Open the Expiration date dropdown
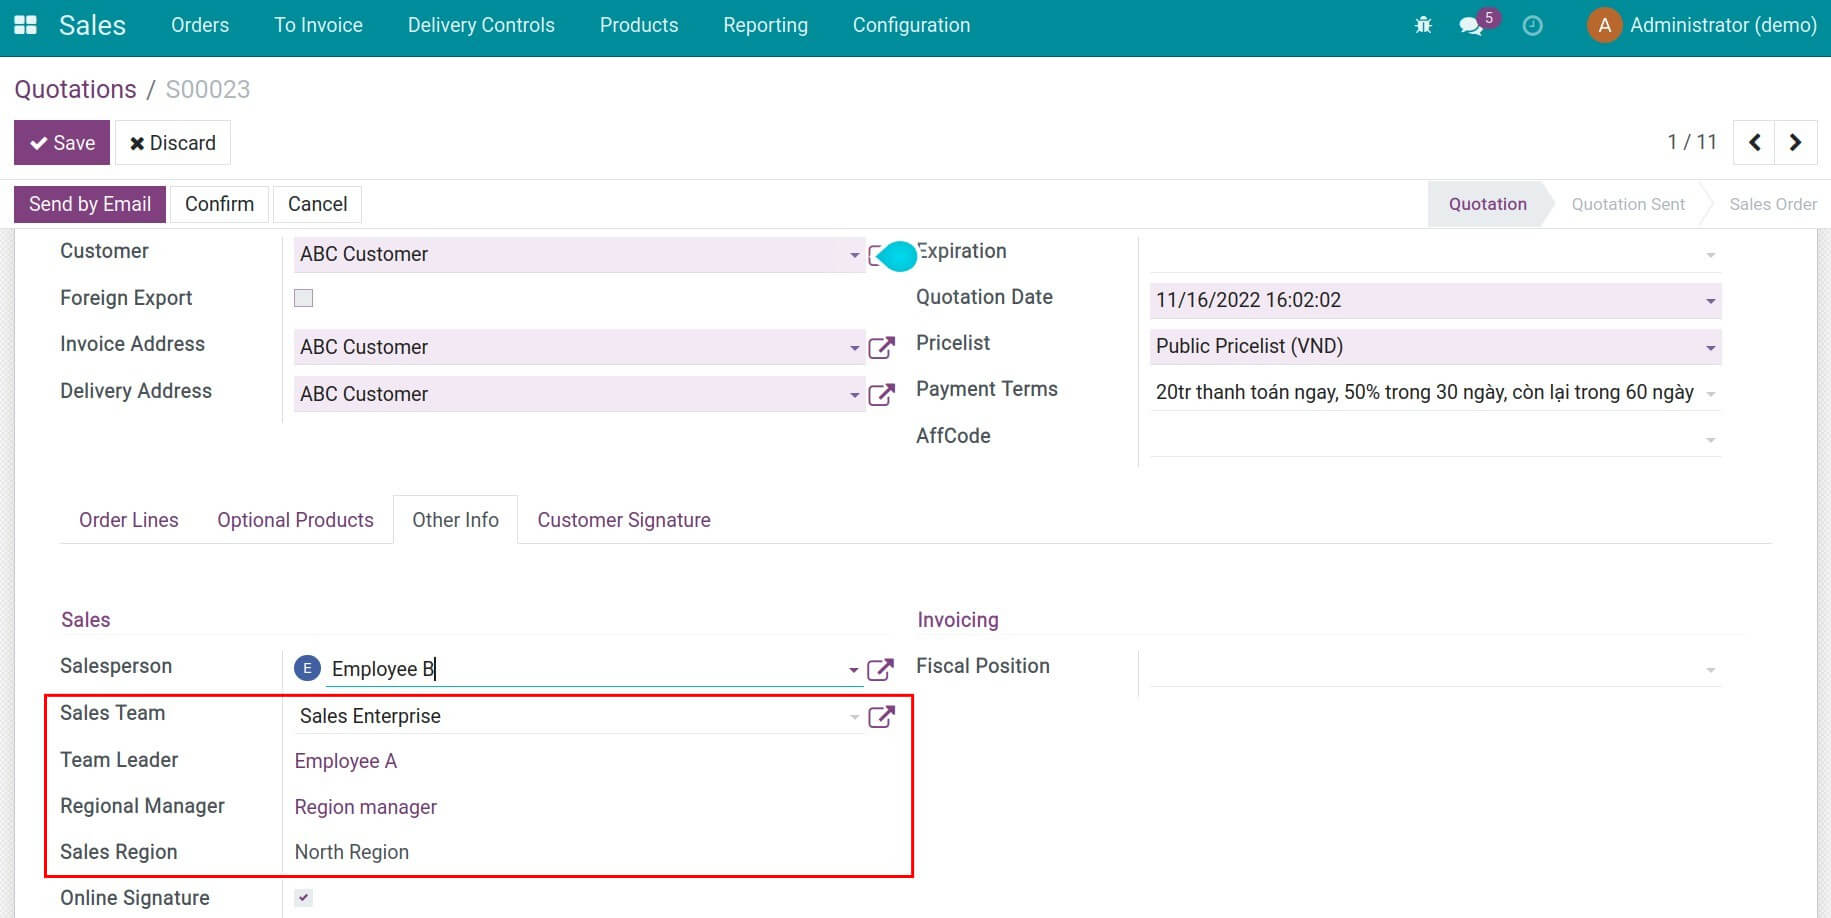1831x918 pixels. 1710,254
